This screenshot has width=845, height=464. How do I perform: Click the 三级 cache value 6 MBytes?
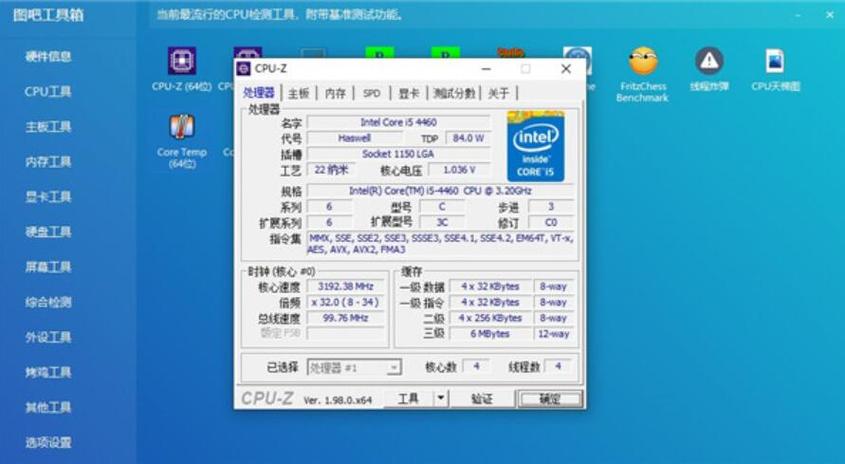coord(490,334)
